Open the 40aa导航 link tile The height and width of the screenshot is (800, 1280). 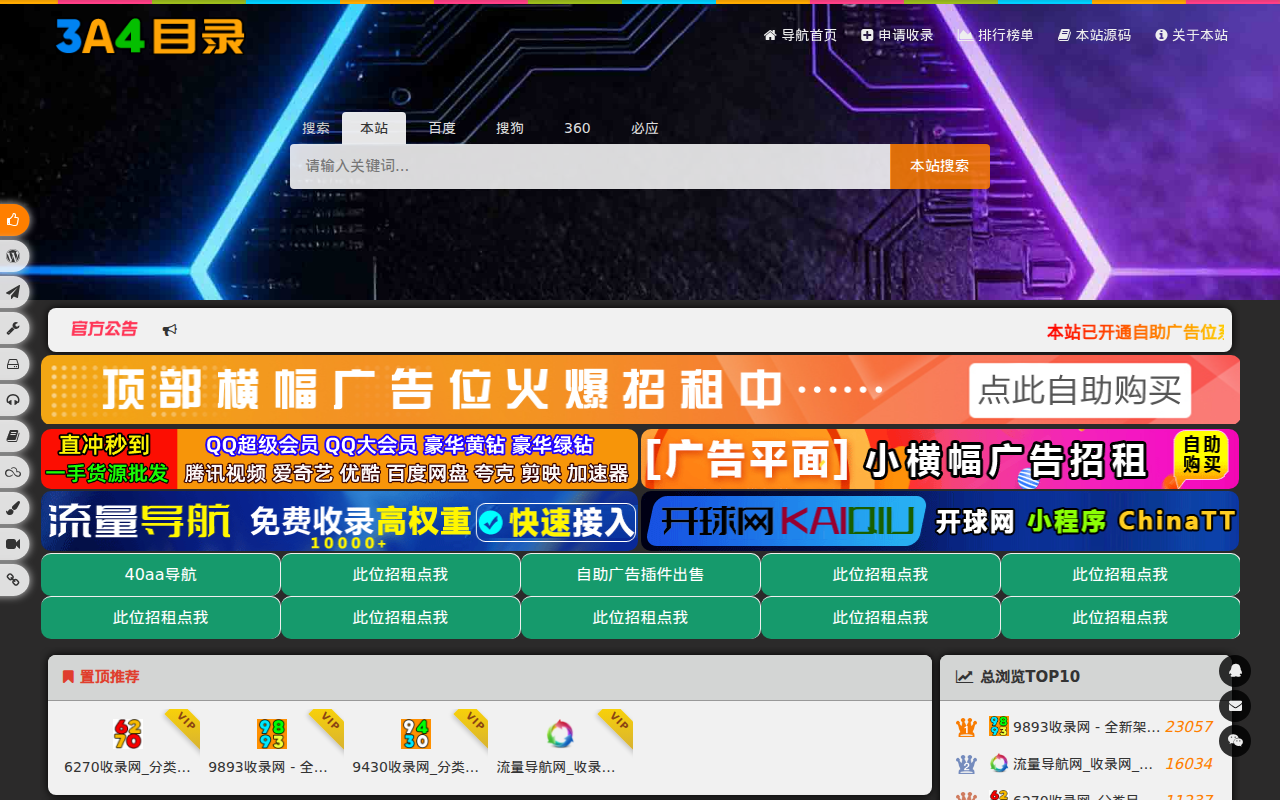(x=160, y=574)
